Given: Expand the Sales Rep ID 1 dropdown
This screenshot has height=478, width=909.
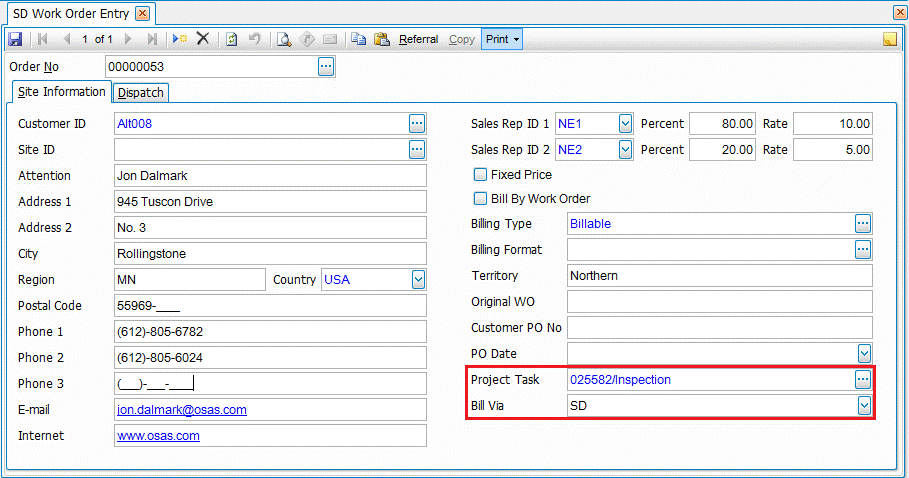Looking at the screenshot, I should click(x=625, y=124).
